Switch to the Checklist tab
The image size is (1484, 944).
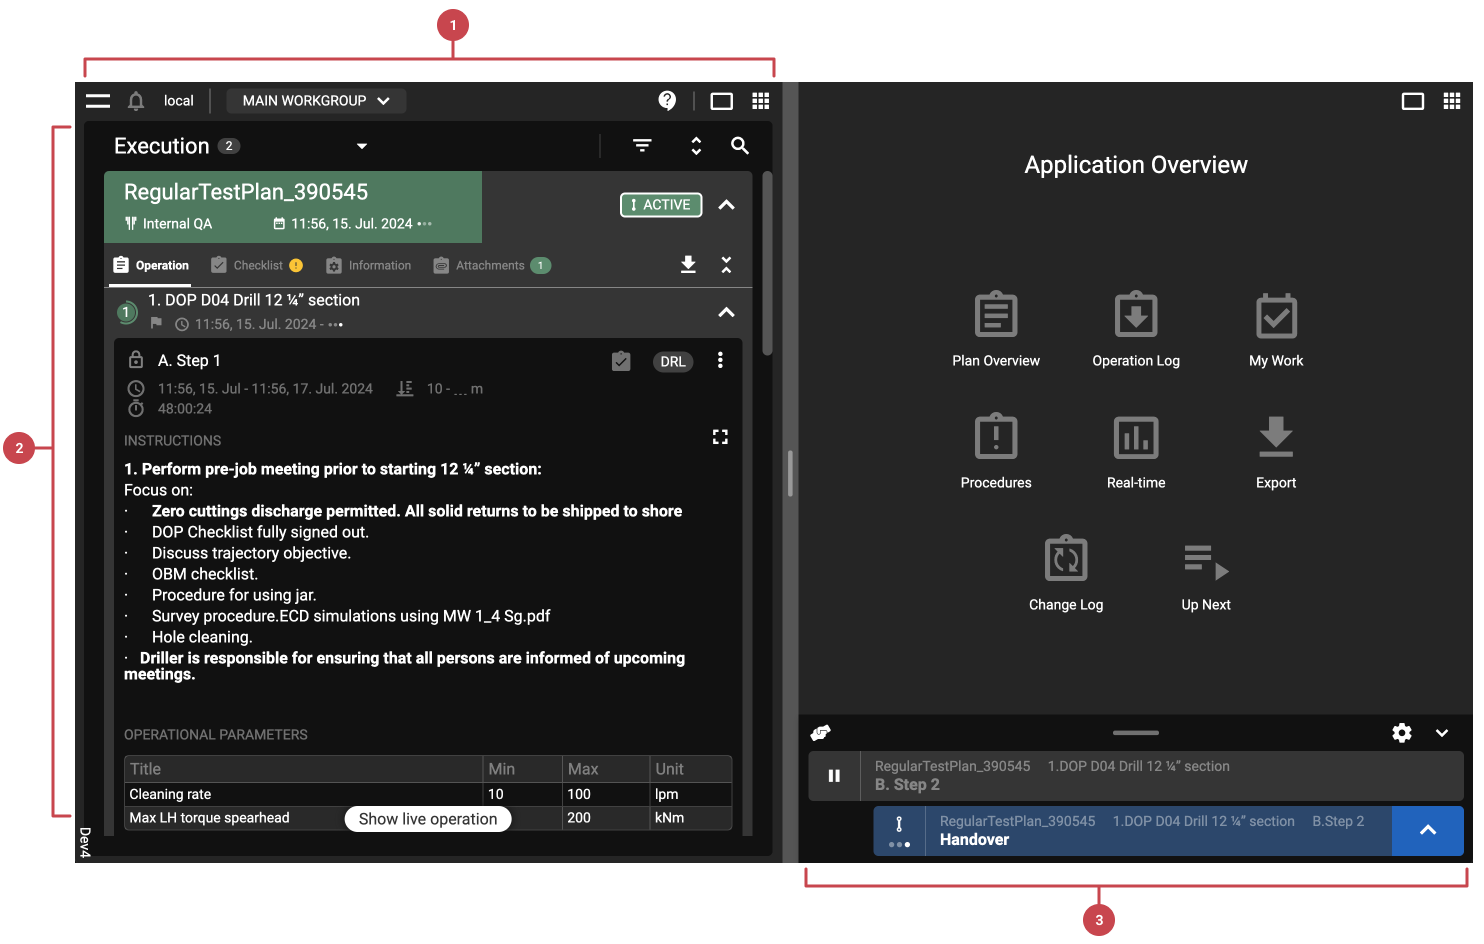pyautogui.click(x=257, y=266)
